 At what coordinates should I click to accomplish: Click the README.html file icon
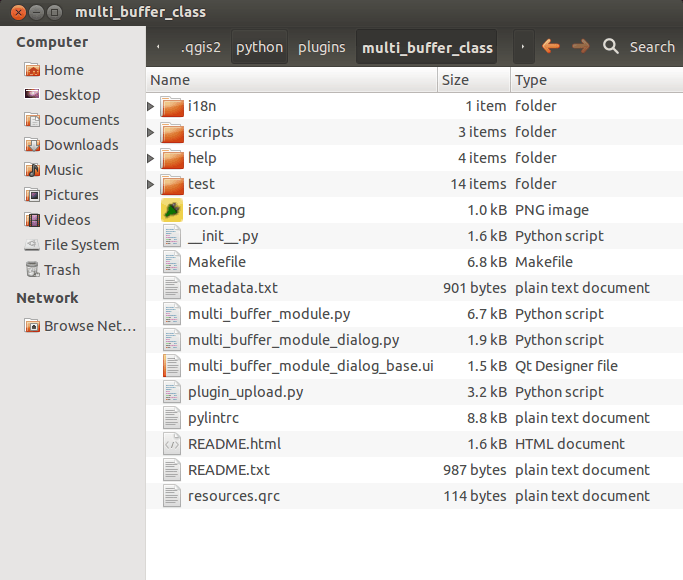point(172,444)
